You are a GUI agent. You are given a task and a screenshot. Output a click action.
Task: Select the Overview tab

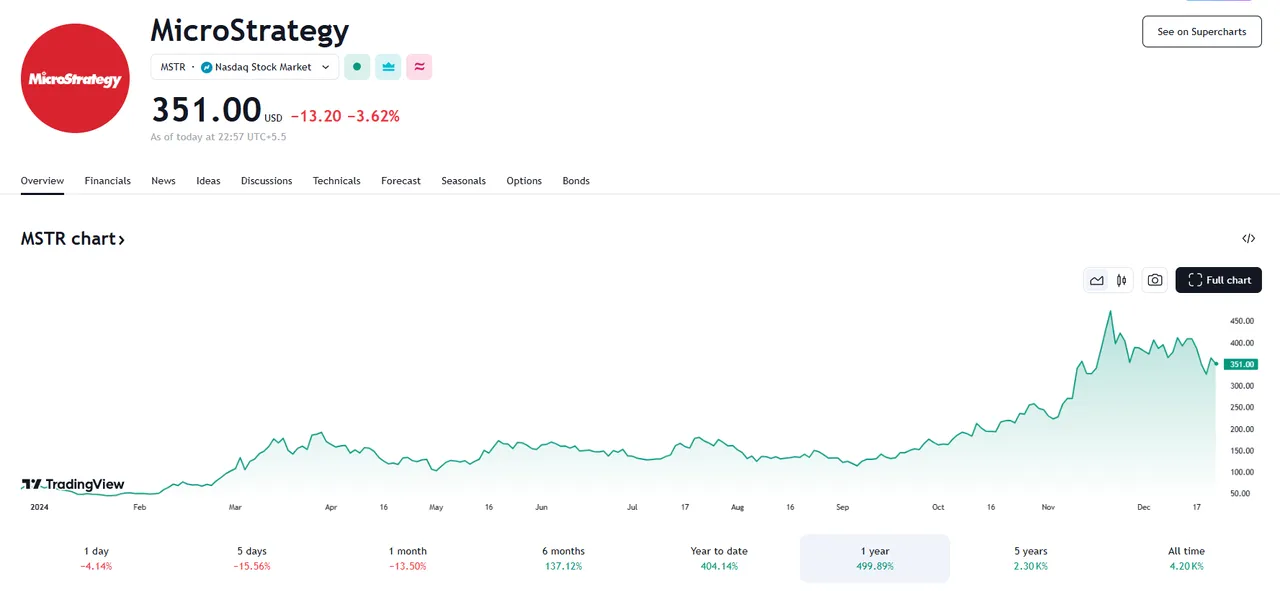[42, 181]
